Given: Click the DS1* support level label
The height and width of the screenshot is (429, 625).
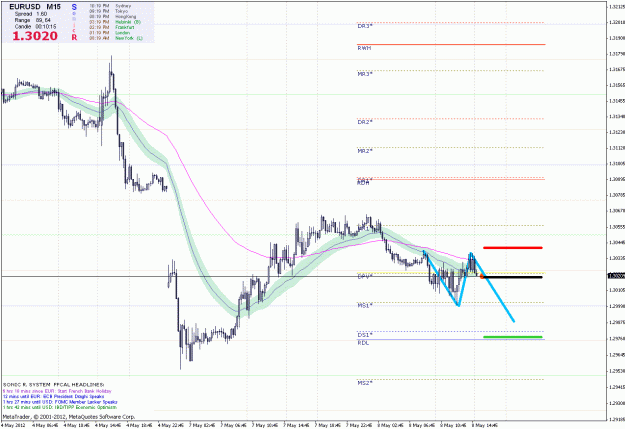Looking at the screenshot, I should click(365, 335).
